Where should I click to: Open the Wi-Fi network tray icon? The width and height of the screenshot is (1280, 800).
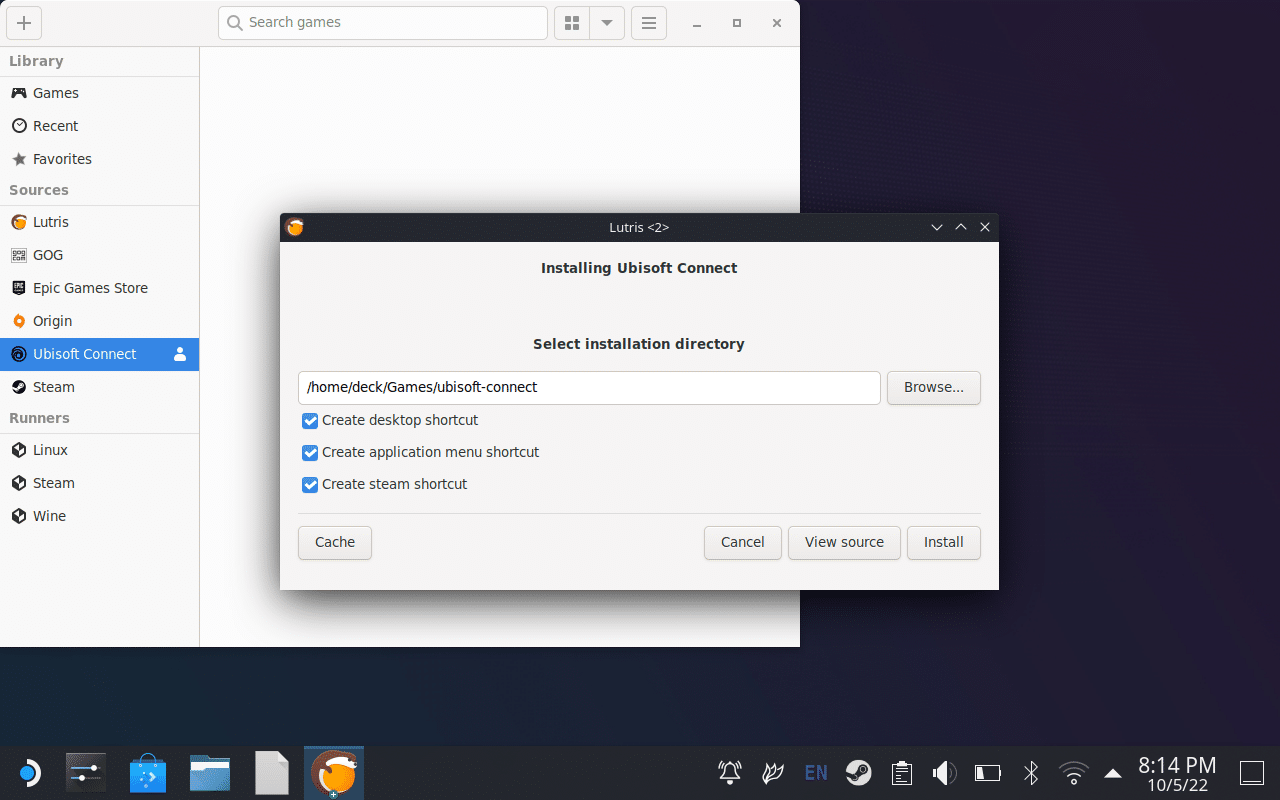[x=1074, y=773]
